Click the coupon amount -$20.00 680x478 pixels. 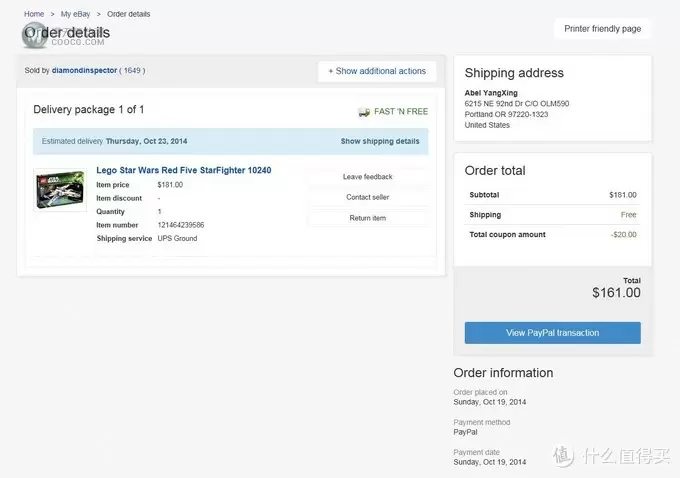tap(624, 234)
